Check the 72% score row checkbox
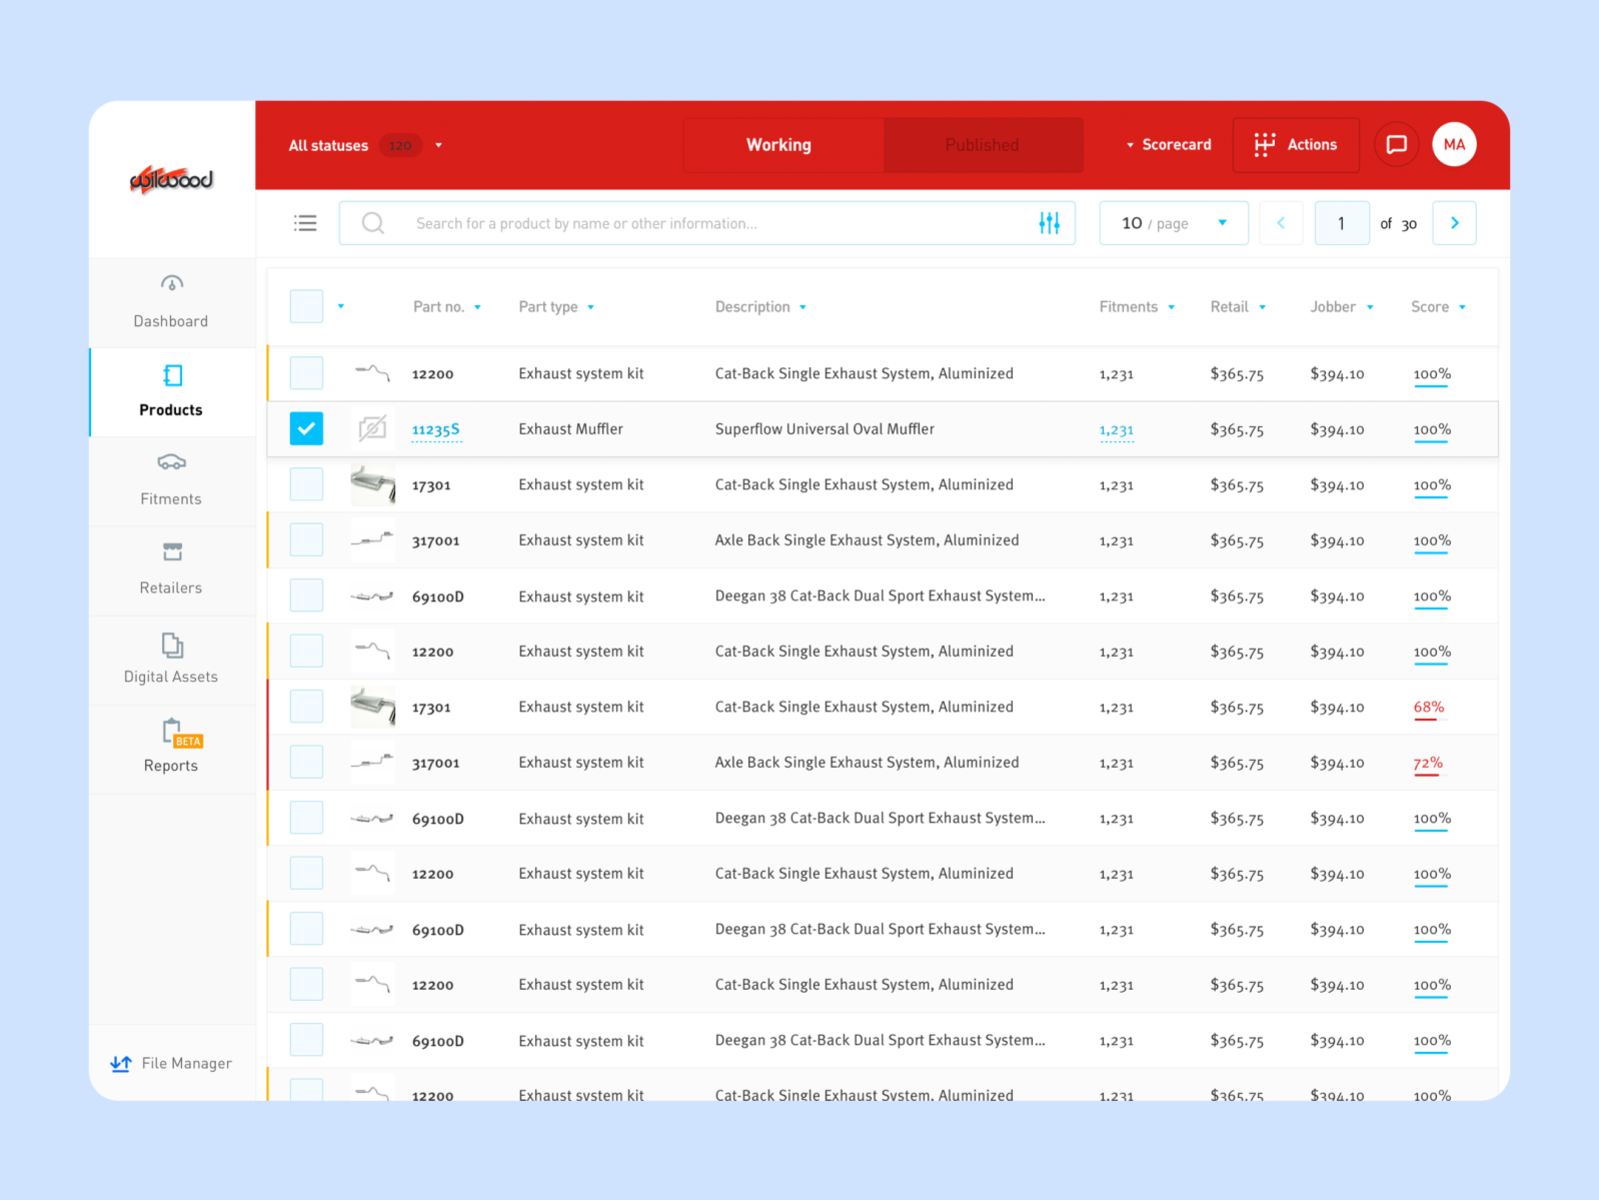 pyautogui.click(x=306, y=762)
